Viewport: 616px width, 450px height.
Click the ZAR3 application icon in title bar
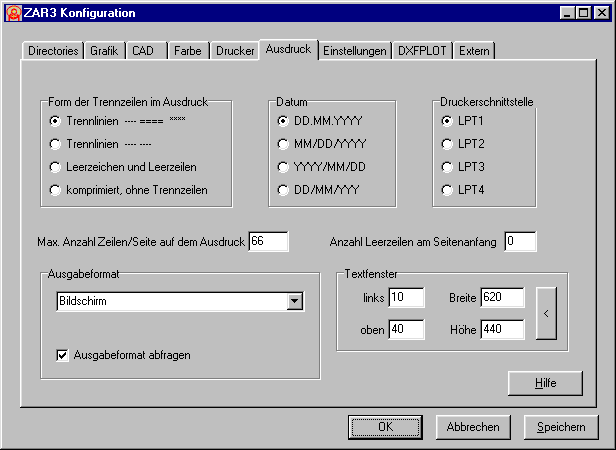[x=14, y=13]
